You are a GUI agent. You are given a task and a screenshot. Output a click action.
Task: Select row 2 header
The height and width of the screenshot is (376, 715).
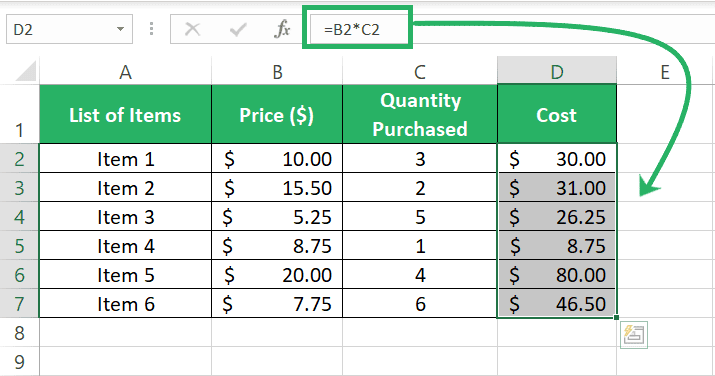click(19, 159)
